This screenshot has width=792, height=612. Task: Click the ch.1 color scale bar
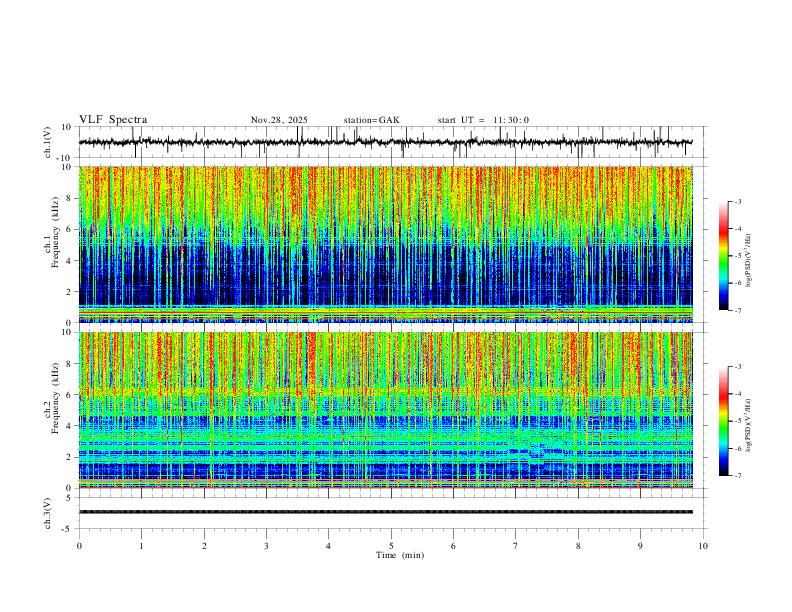point(723,255)
